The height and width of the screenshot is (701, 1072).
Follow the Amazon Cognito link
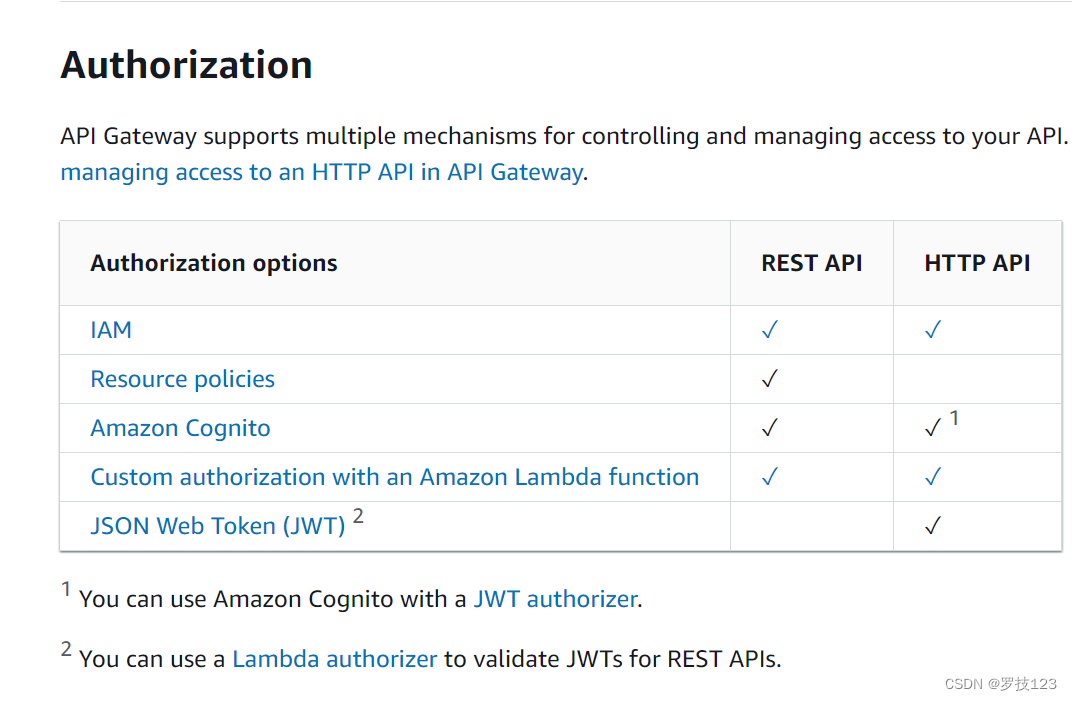coord(180,428)
